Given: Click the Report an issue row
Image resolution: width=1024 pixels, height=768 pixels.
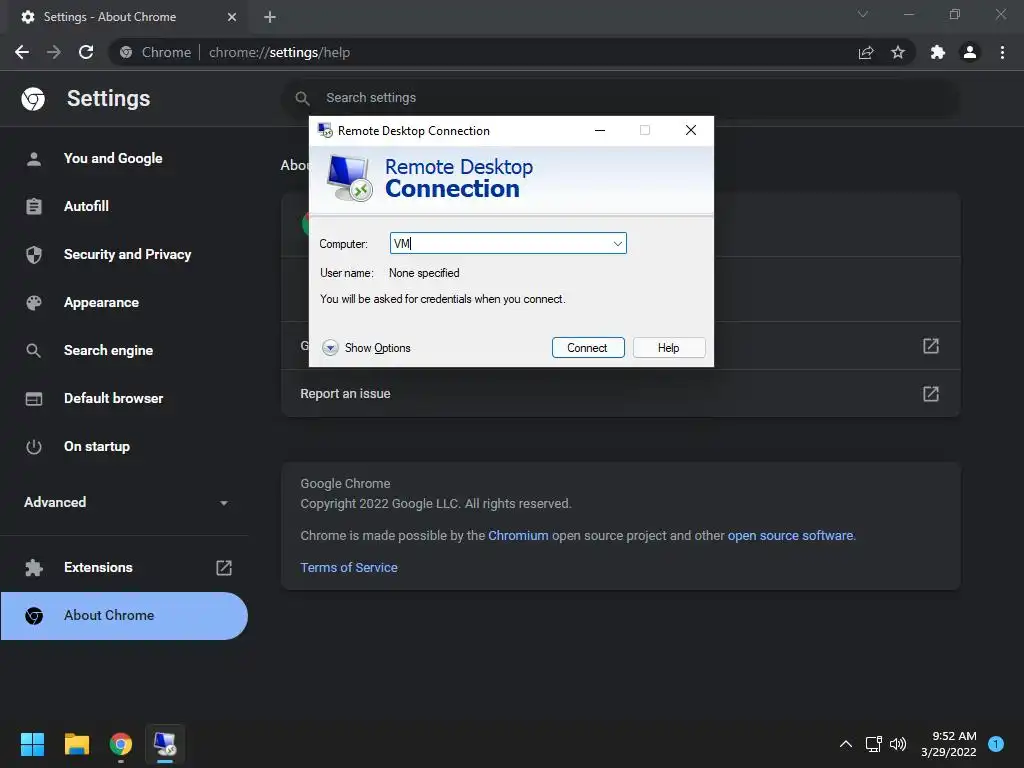Looking at the screenshot, I should tap(620, 394).
